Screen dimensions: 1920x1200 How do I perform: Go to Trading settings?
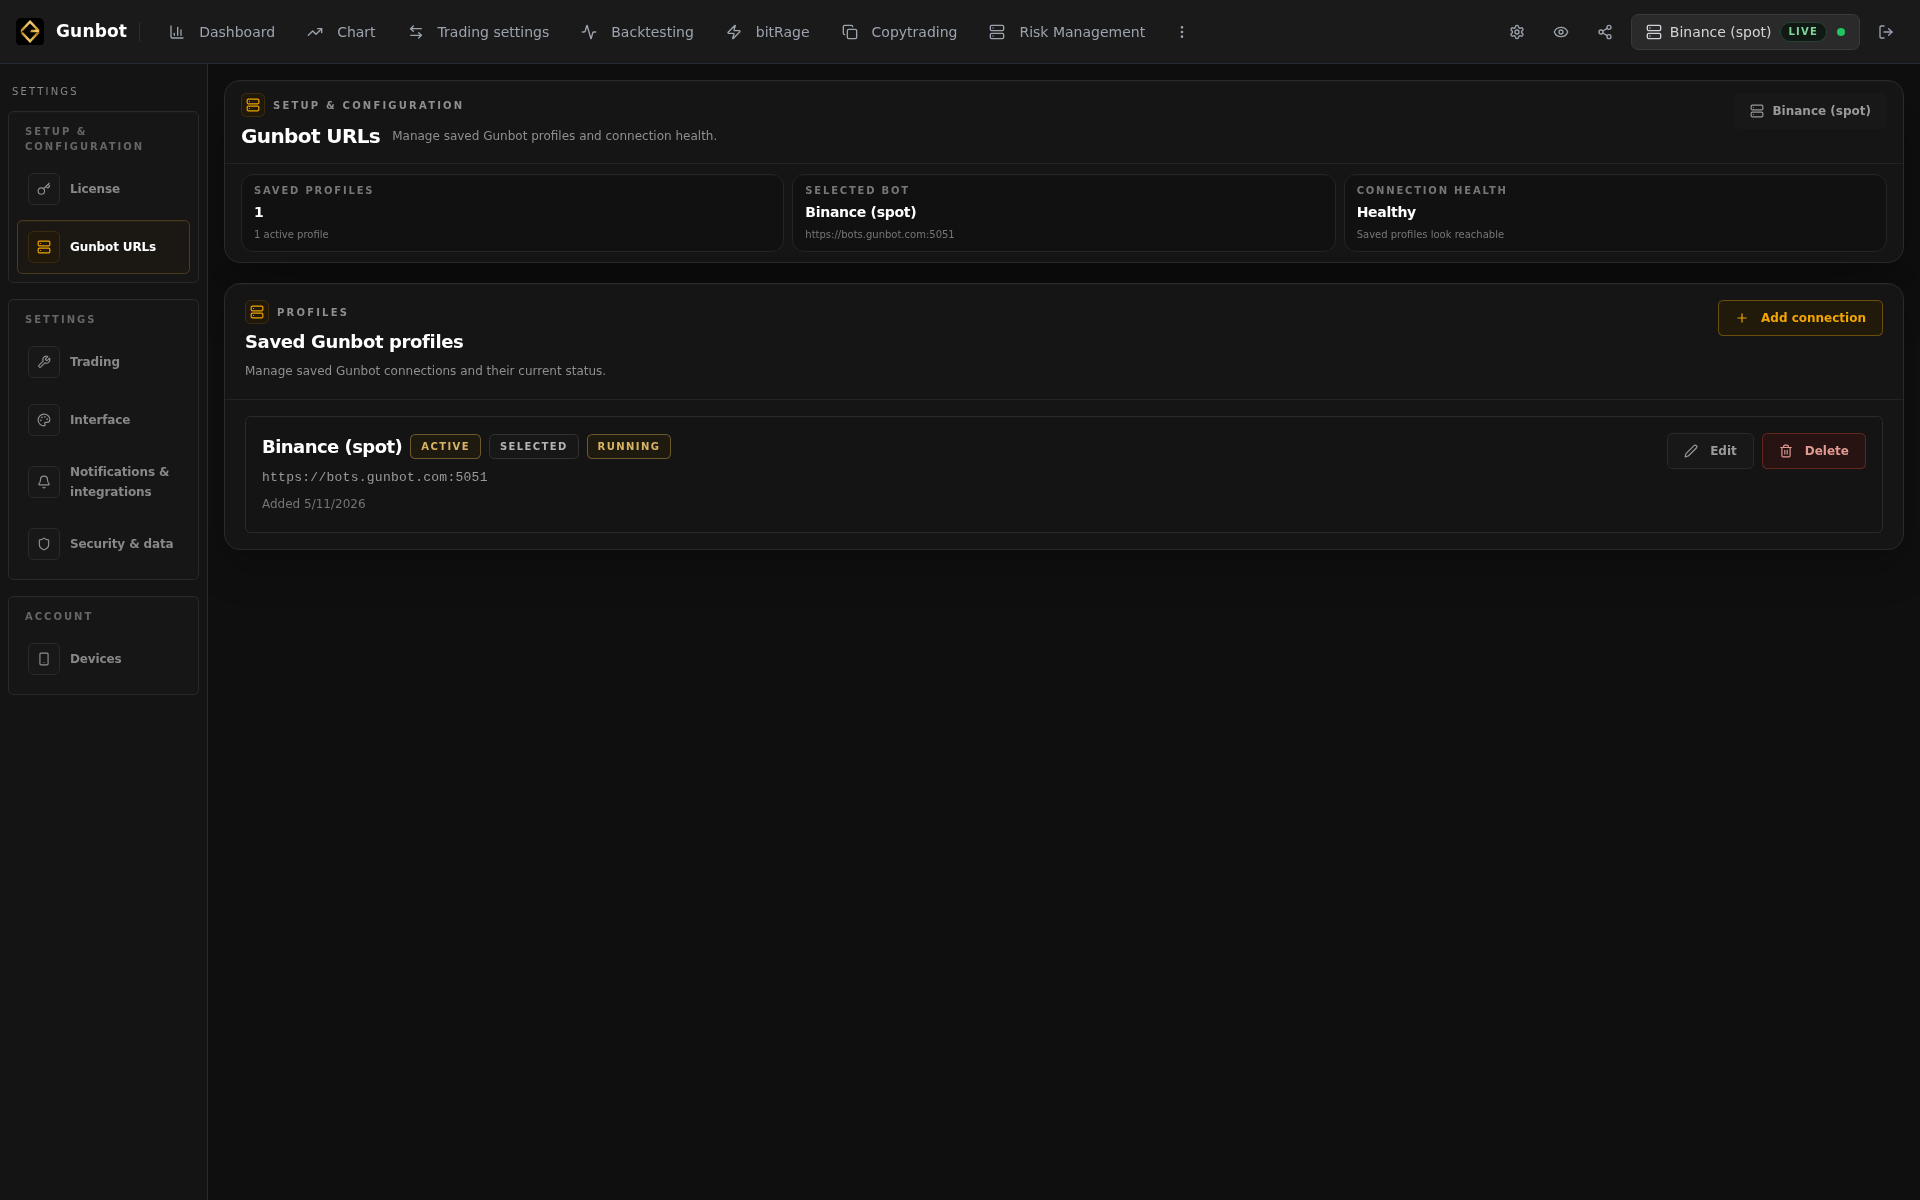[479, 32]
